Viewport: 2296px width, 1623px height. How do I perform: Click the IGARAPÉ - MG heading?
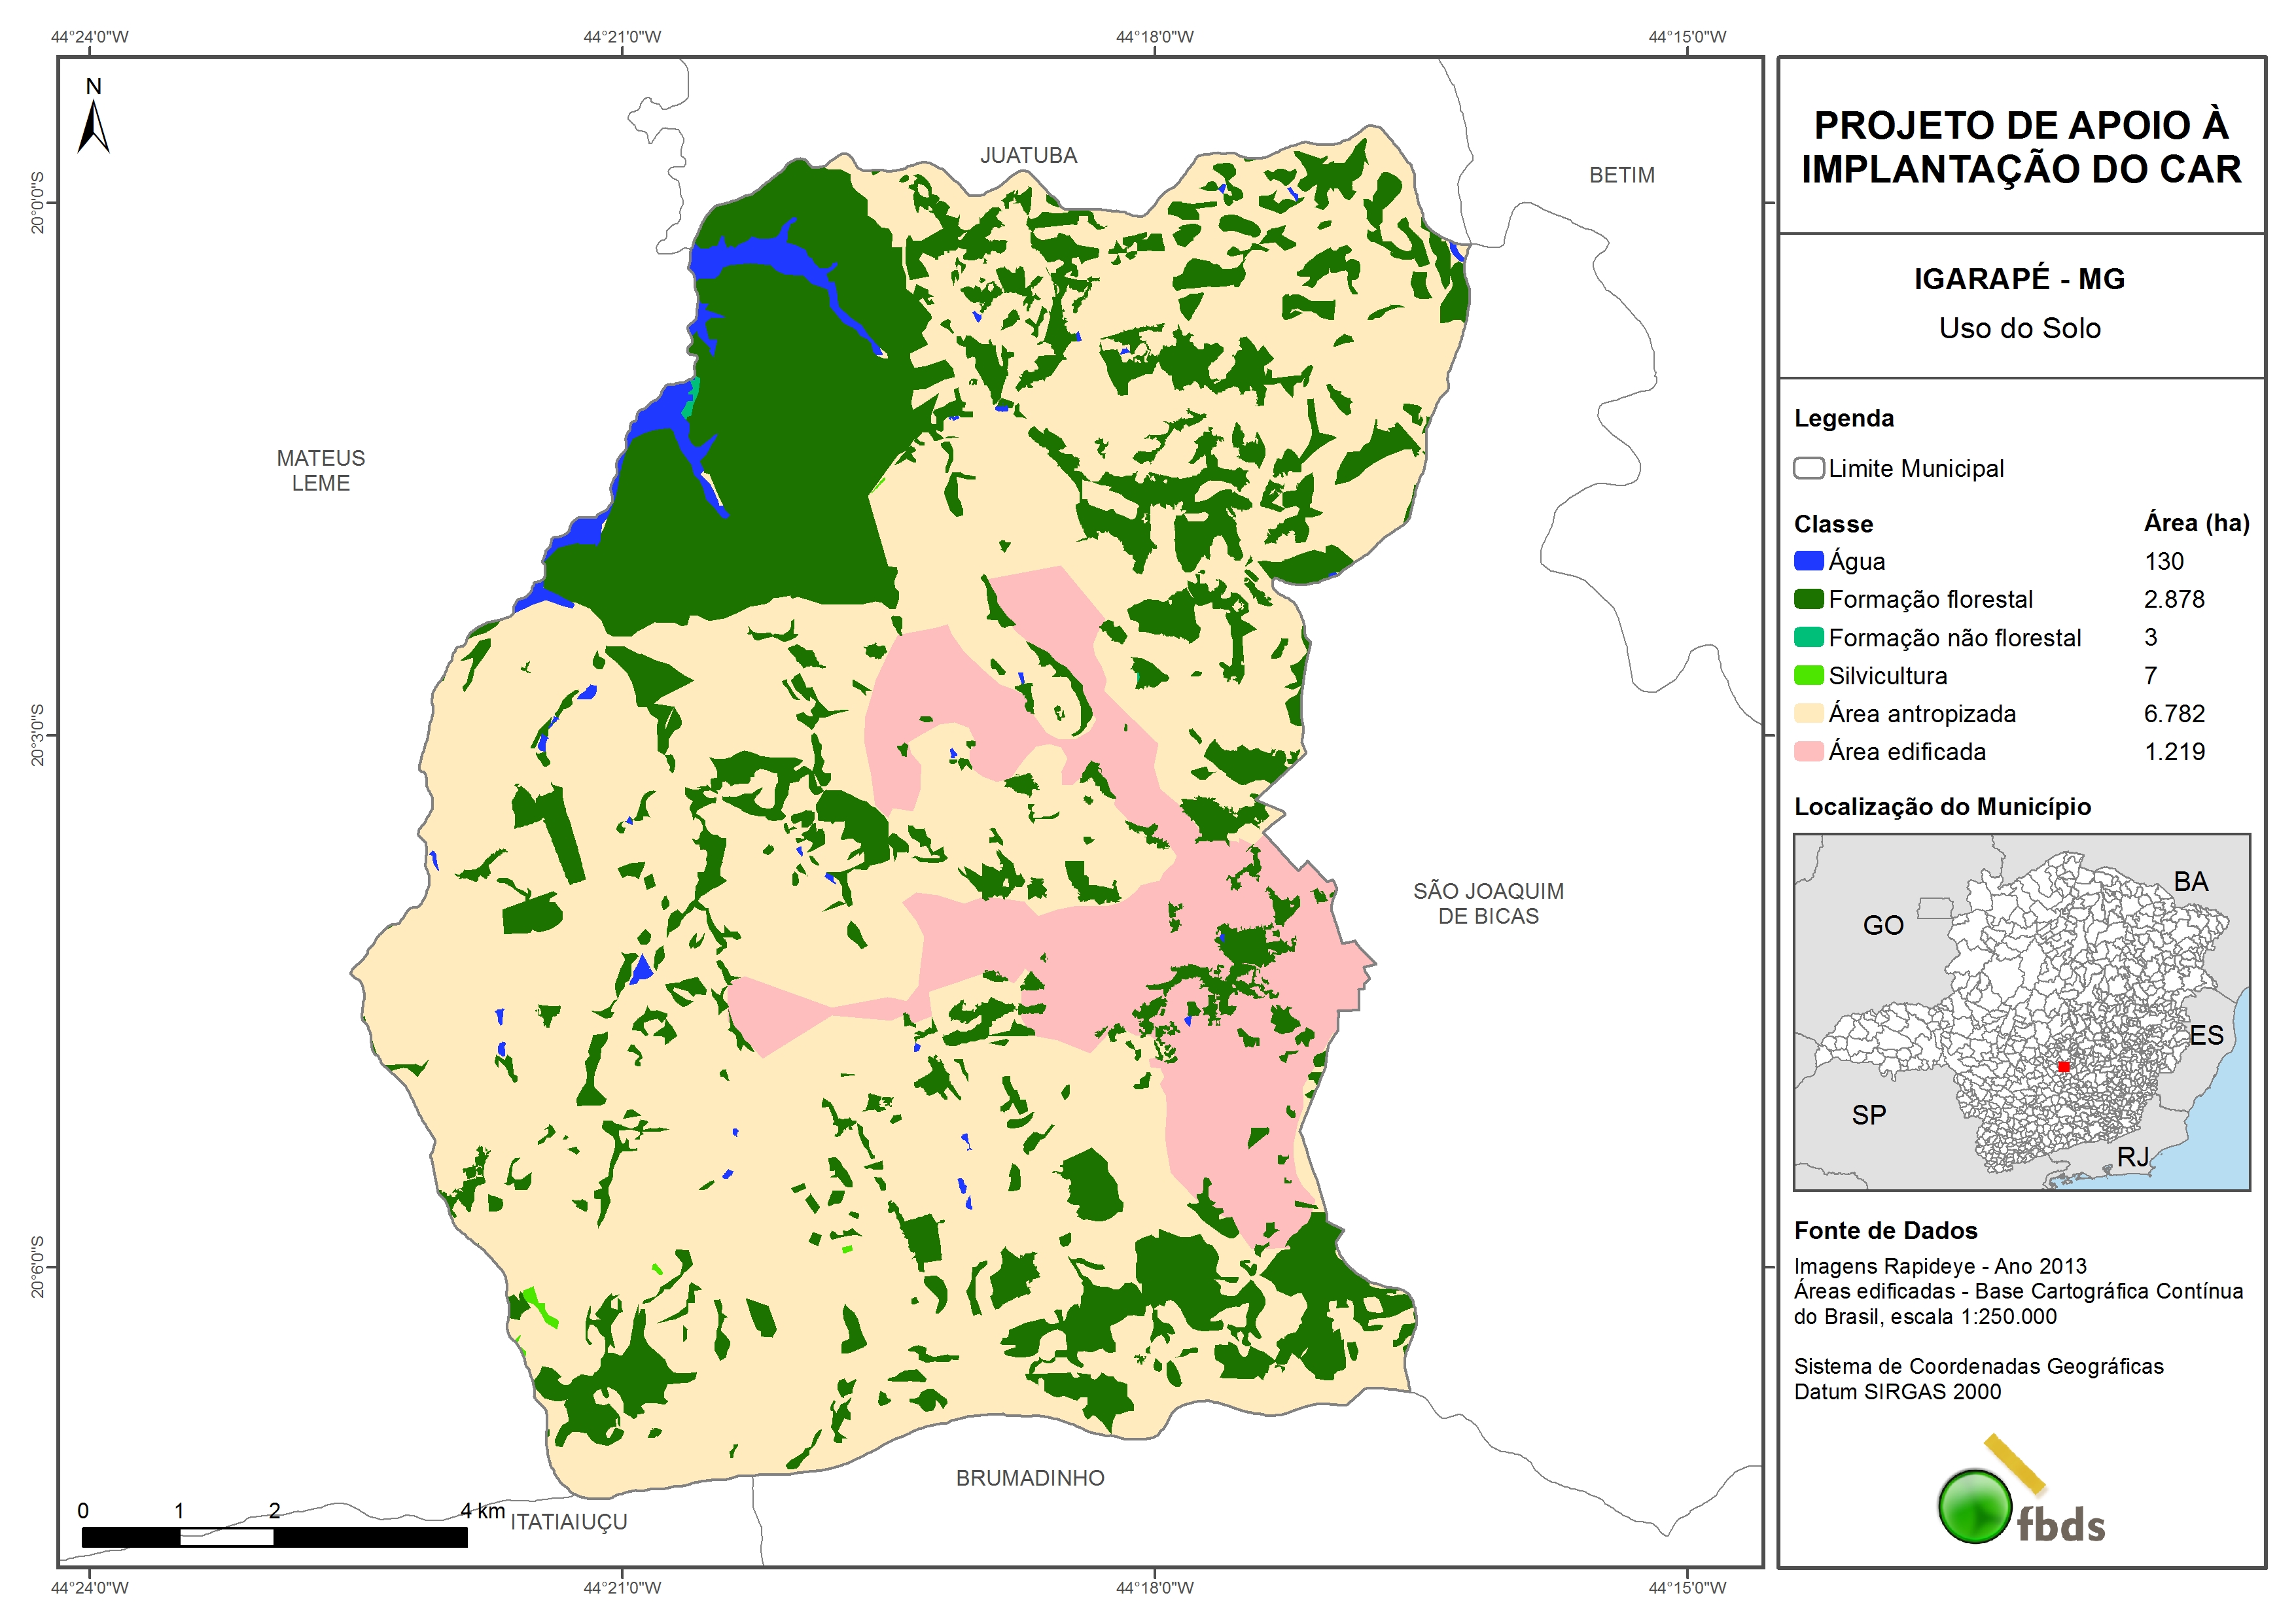click(x=2019, y=279)
